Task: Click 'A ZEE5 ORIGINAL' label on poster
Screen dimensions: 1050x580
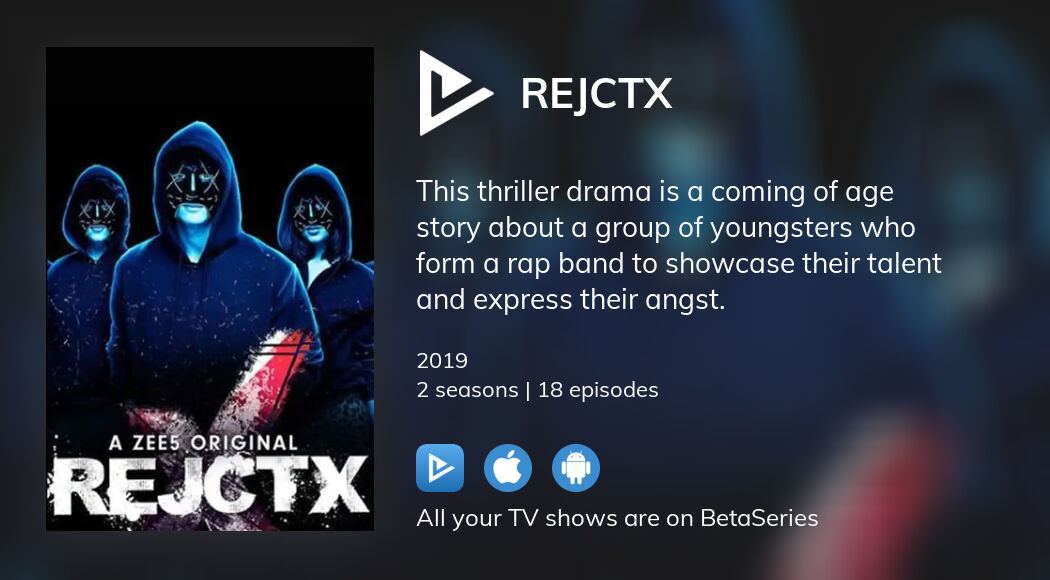Action: [x=204, y=443]
